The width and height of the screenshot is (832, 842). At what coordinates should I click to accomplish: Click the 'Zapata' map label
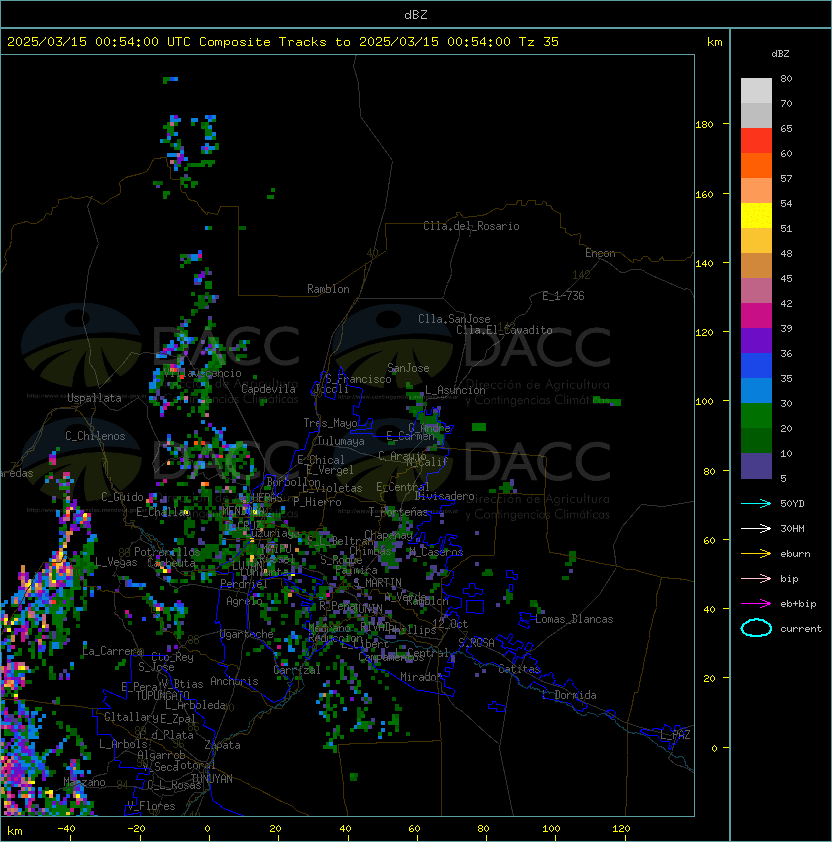pos(222,745)
